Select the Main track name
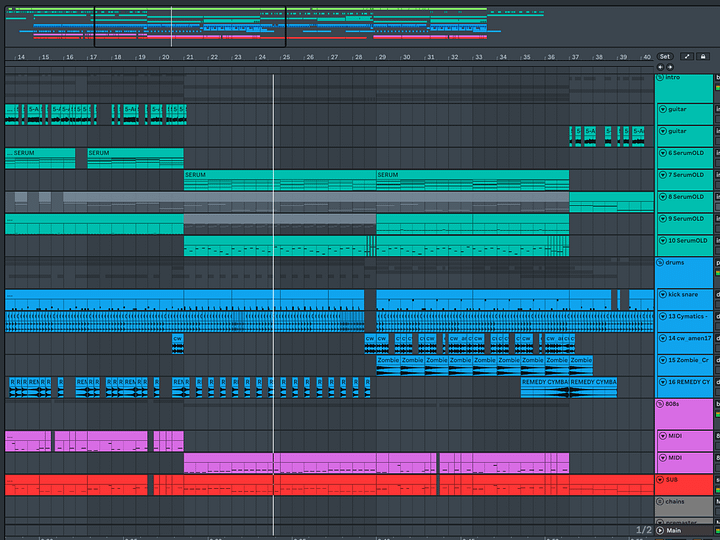 tap(674, 530)
